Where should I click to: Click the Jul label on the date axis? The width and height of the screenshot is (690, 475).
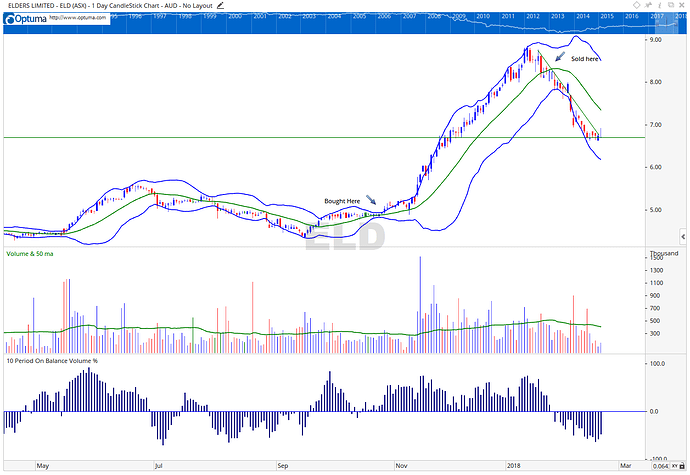pos(159,465)
